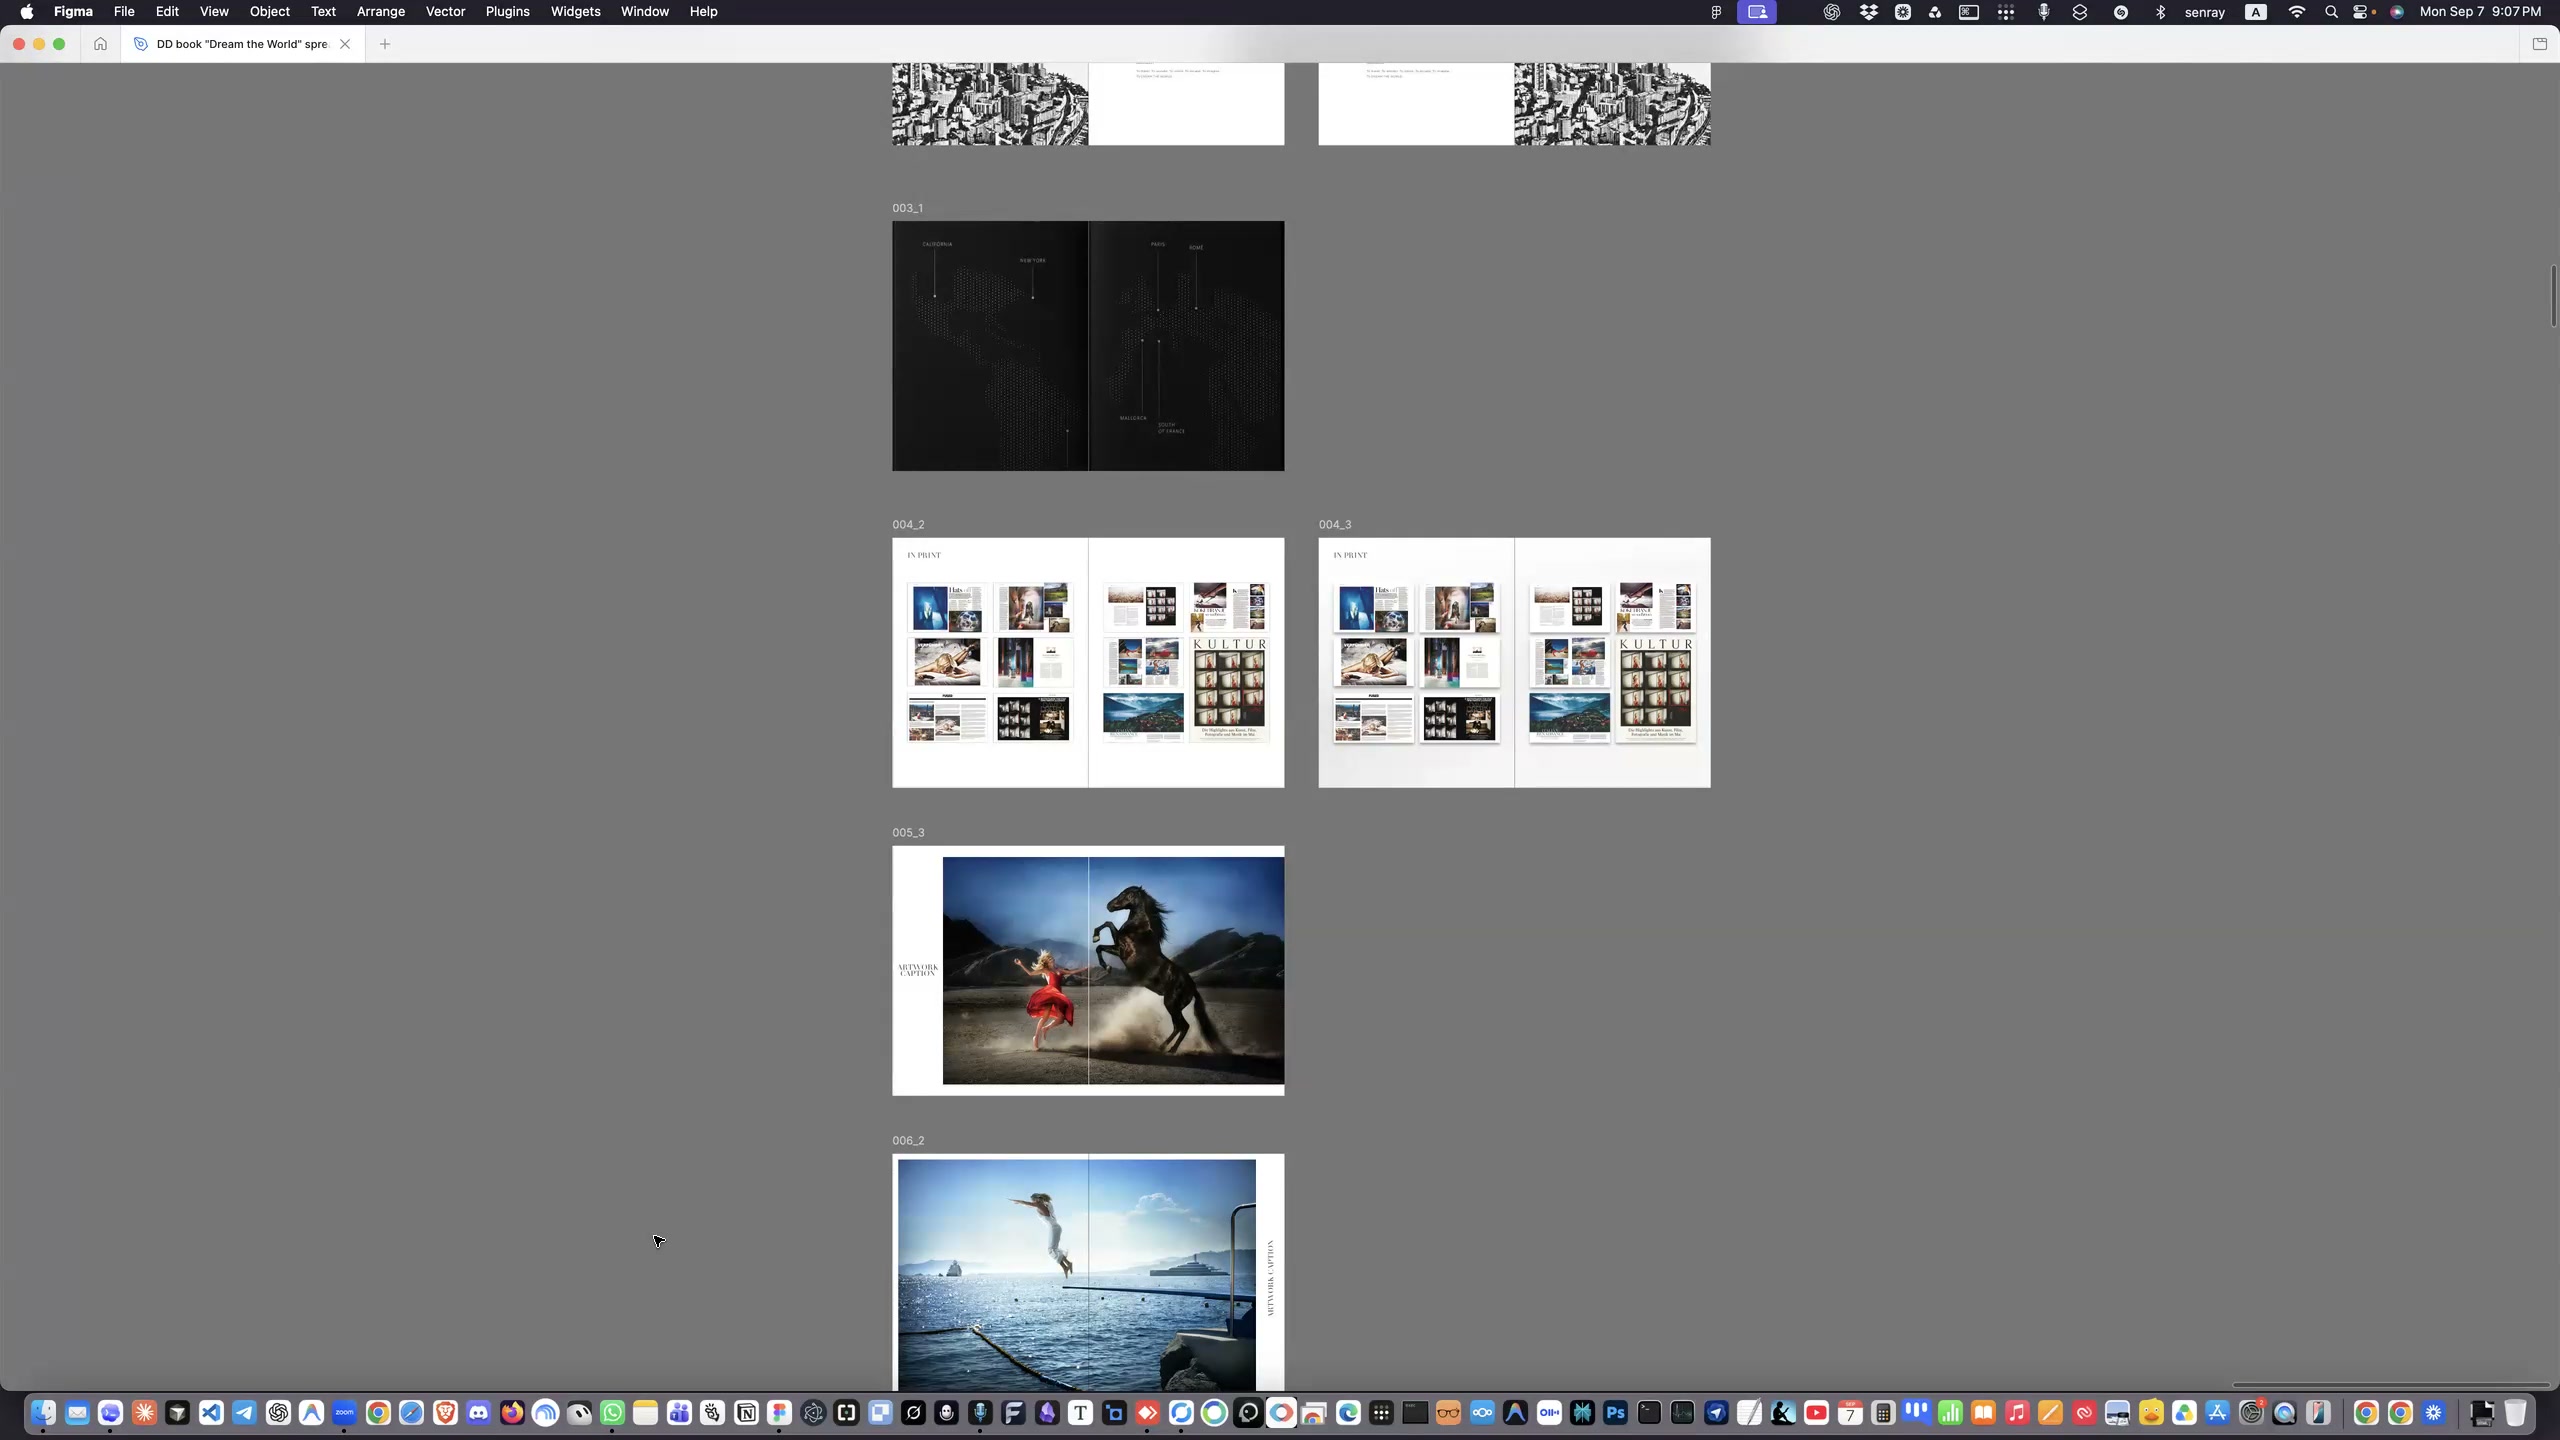
Task: Open the Vector menu
Action: click(445, 12)
